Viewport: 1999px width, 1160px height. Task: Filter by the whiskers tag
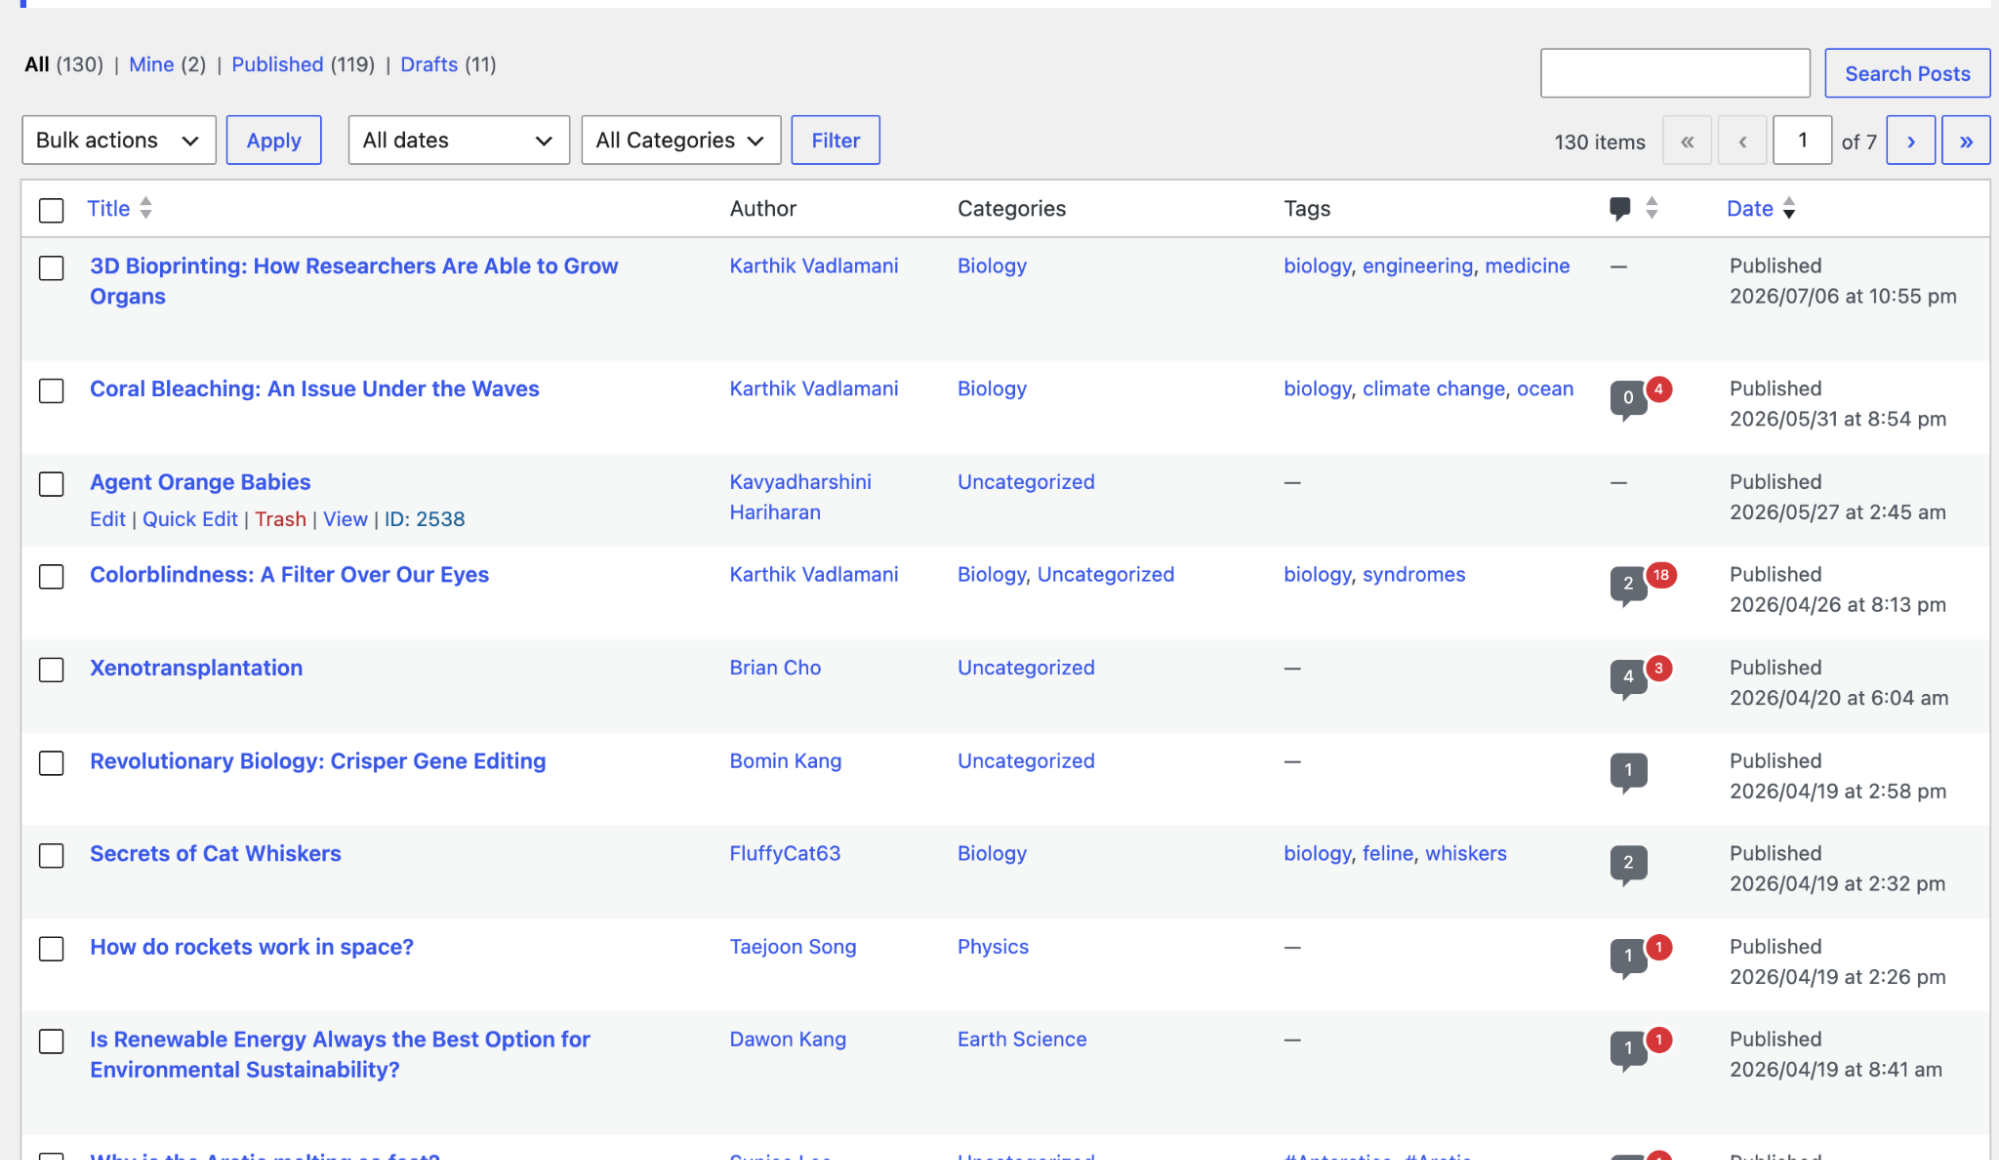1466,853
